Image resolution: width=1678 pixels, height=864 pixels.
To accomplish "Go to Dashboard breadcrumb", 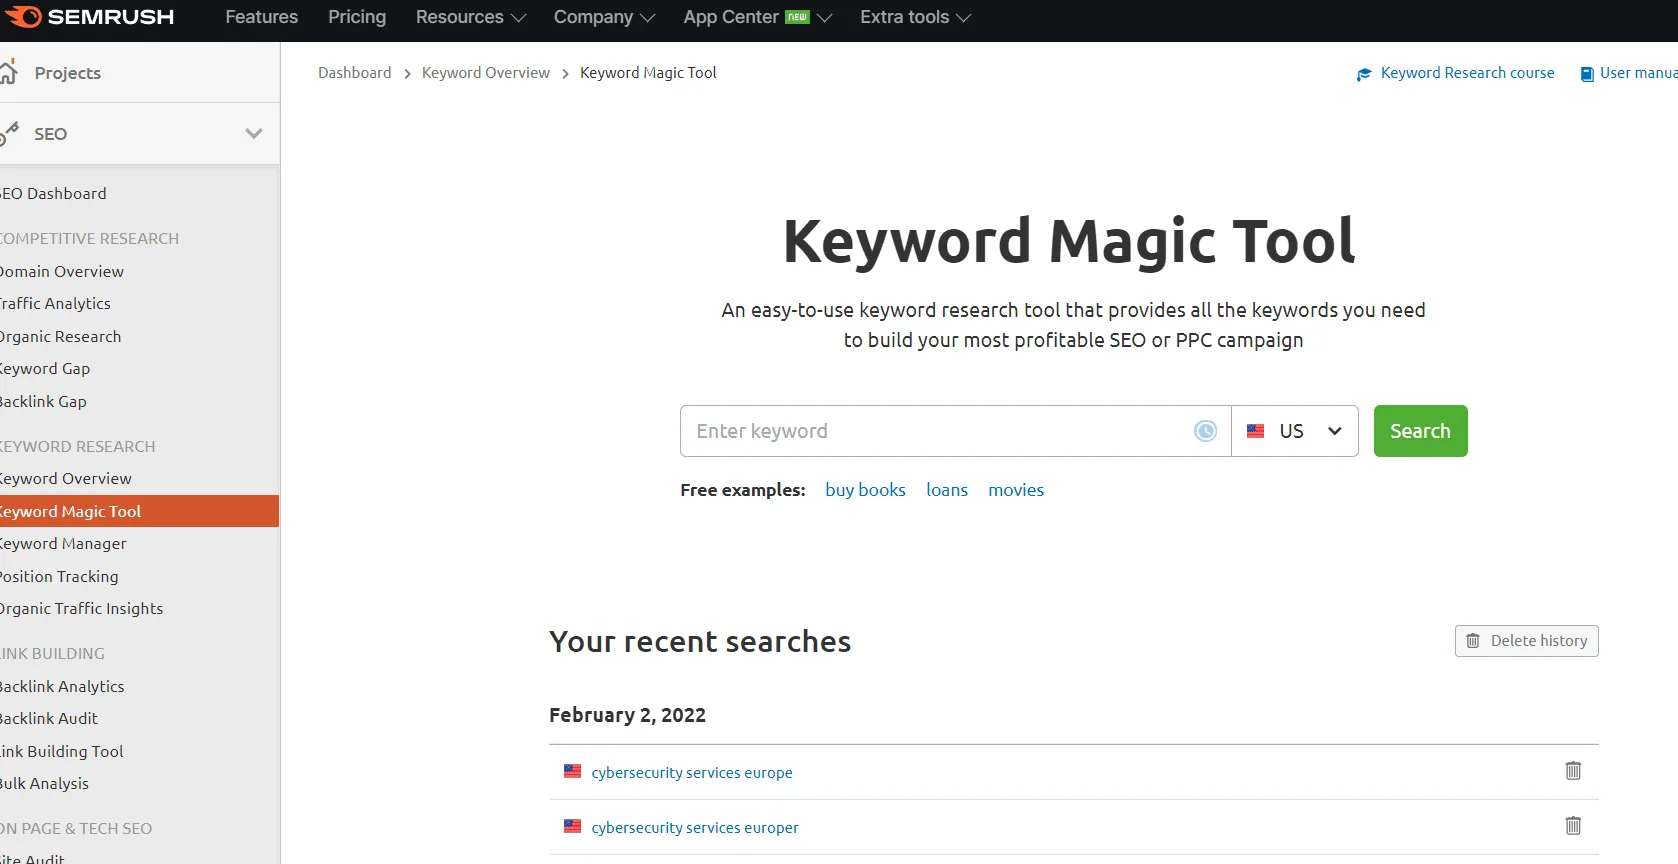I will tap(355, 73).
